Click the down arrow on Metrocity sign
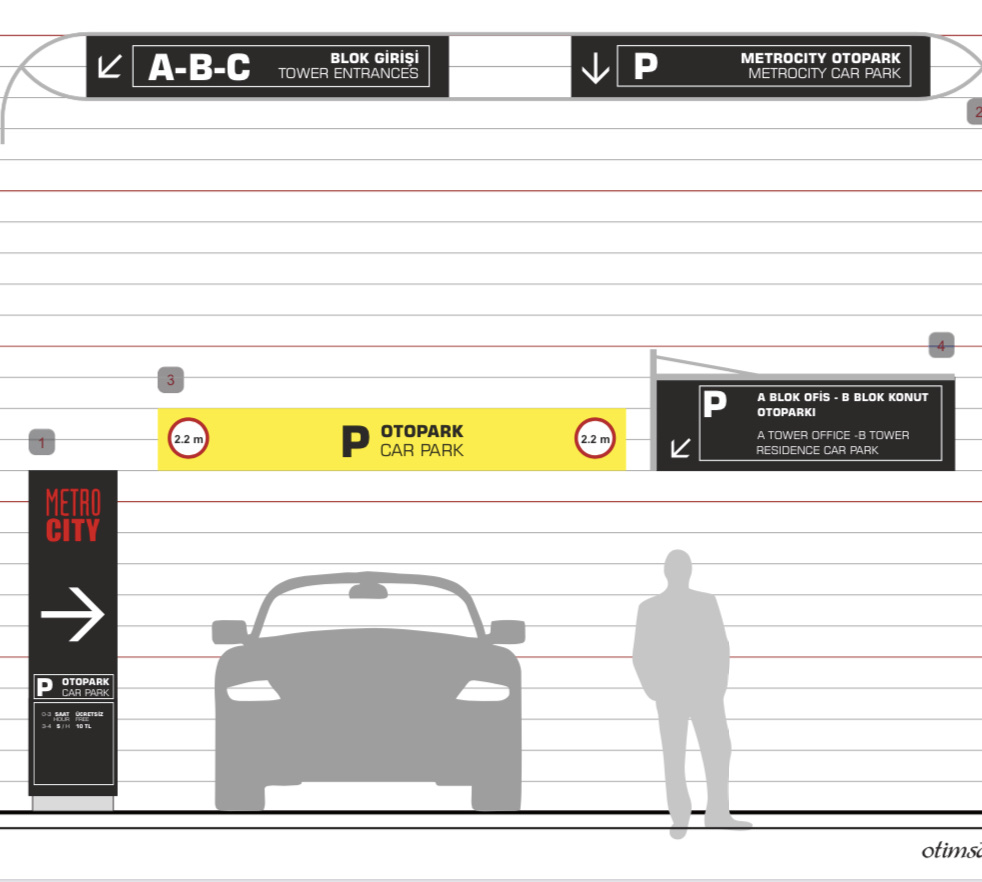Image resolution: width=982 pixels, height=882 pixels. point(595,68)
